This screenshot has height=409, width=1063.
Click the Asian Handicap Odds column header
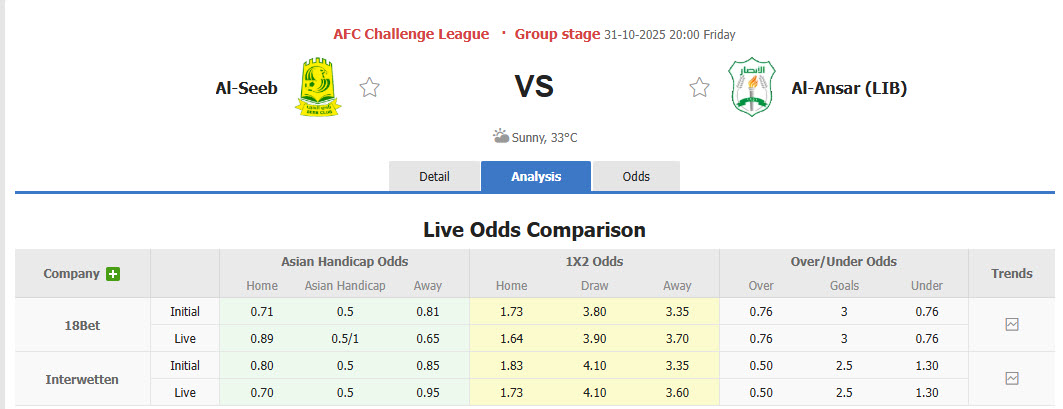point(344,262)
